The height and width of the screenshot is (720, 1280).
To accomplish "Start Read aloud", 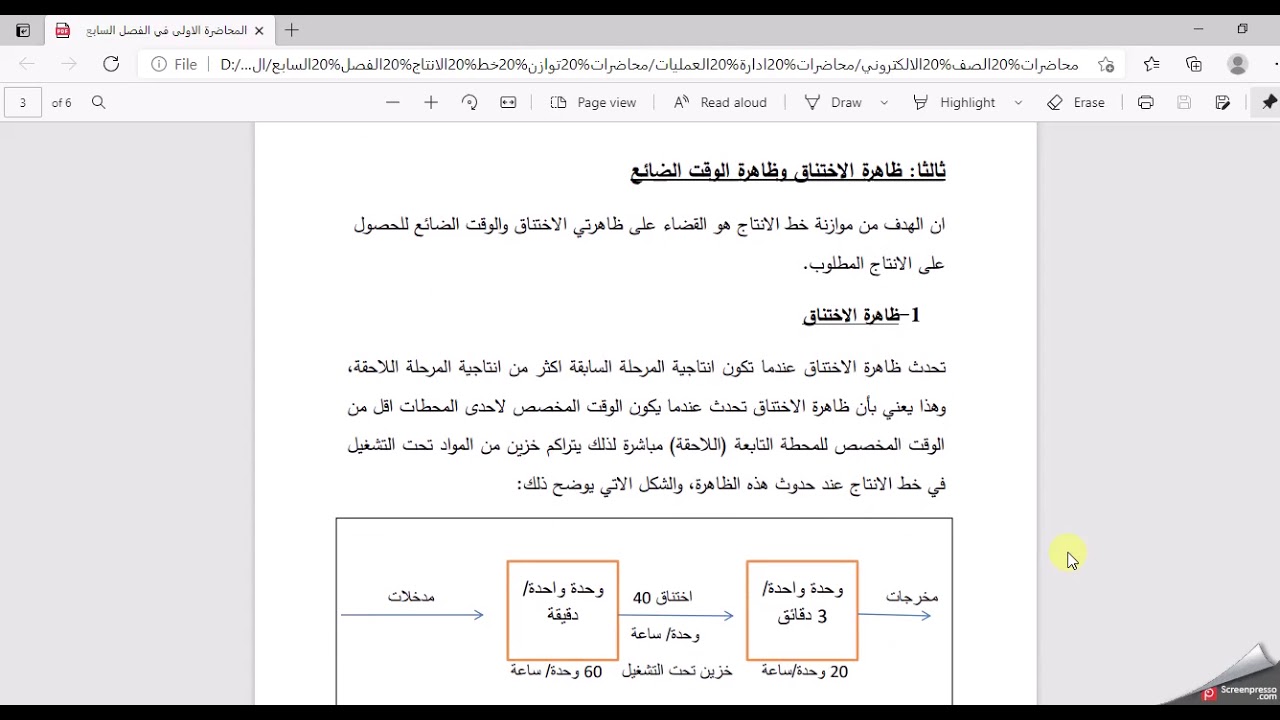I will click(x=720, y=102).
